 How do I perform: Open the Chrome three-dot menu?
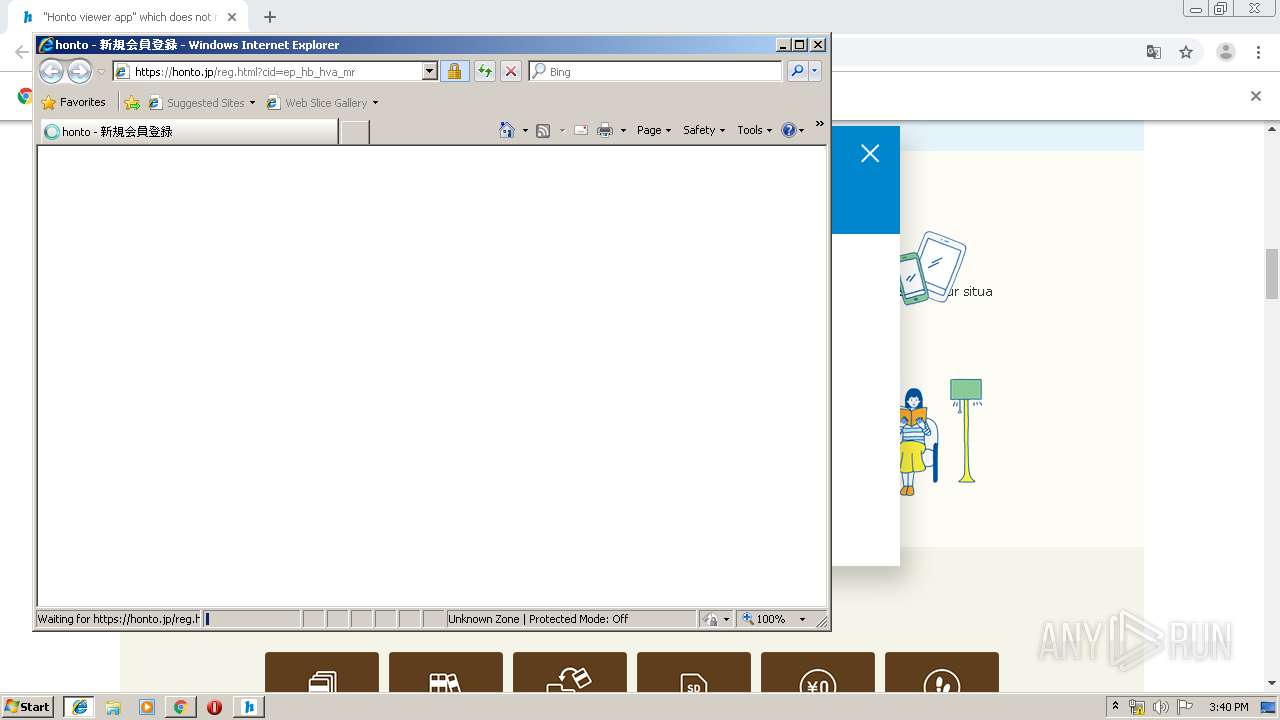1259,52
